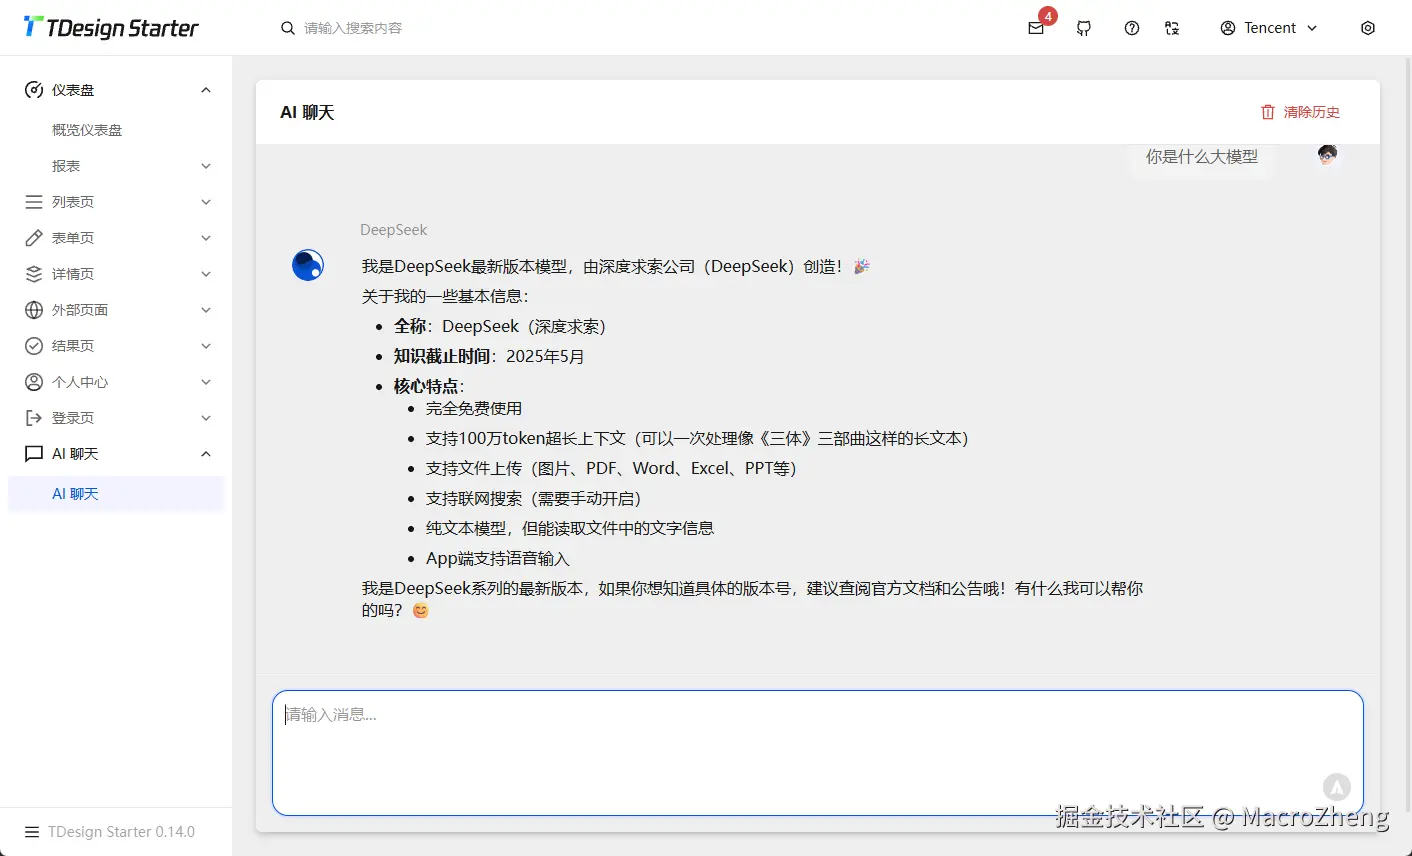Click the AI 聊天 chat bubble icon
Screen dimensions: 1412x856
(34, 454)
